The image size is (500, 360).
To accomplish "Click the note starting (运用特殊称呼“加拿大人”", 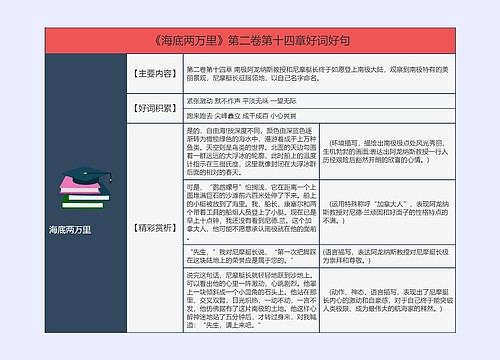I will point(386,212).
